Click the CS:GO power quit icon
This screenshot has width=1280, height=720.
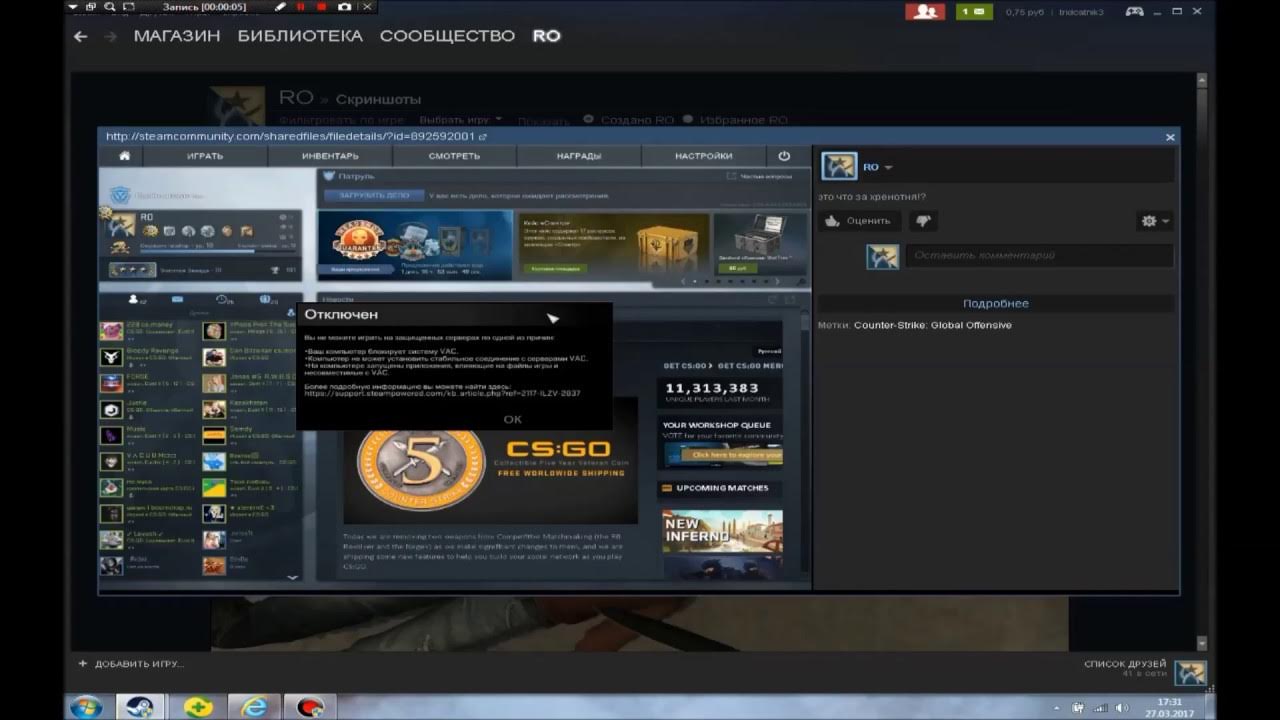(x=784, y=156)
